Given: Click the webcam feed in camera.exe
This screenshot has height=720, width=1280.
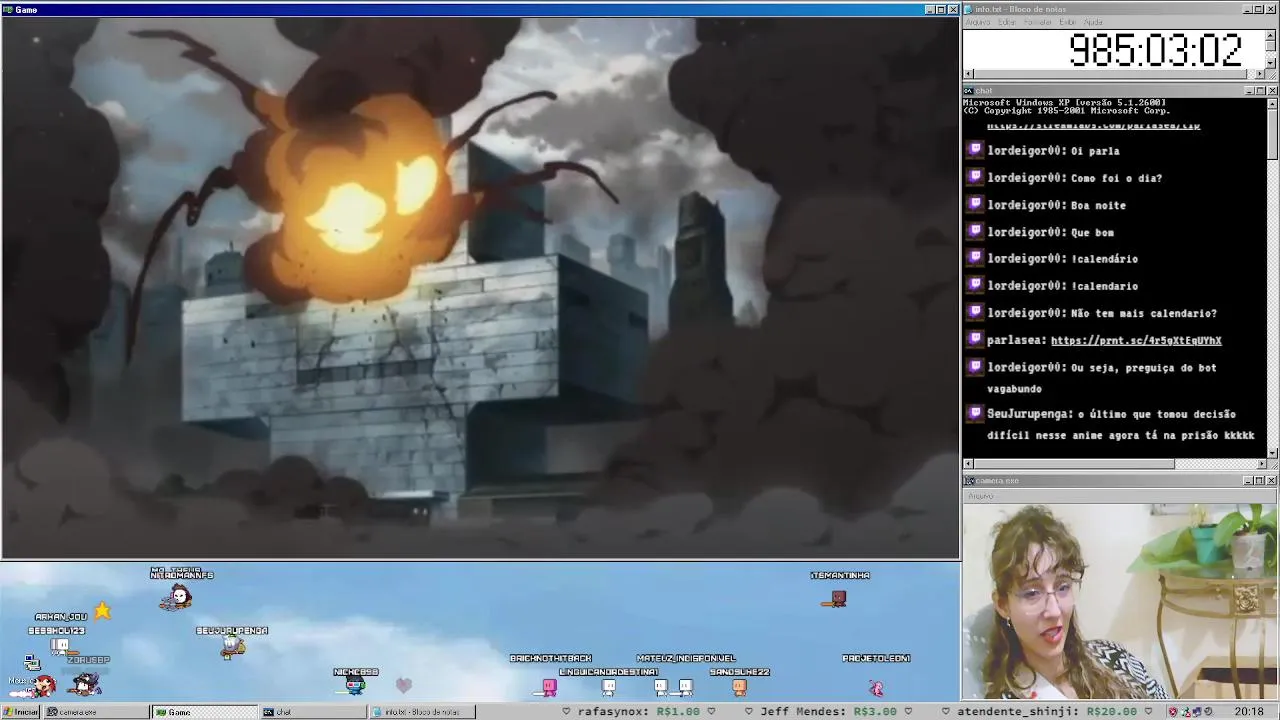Looking at the screenshot, I should click(x=1120, y=601).
